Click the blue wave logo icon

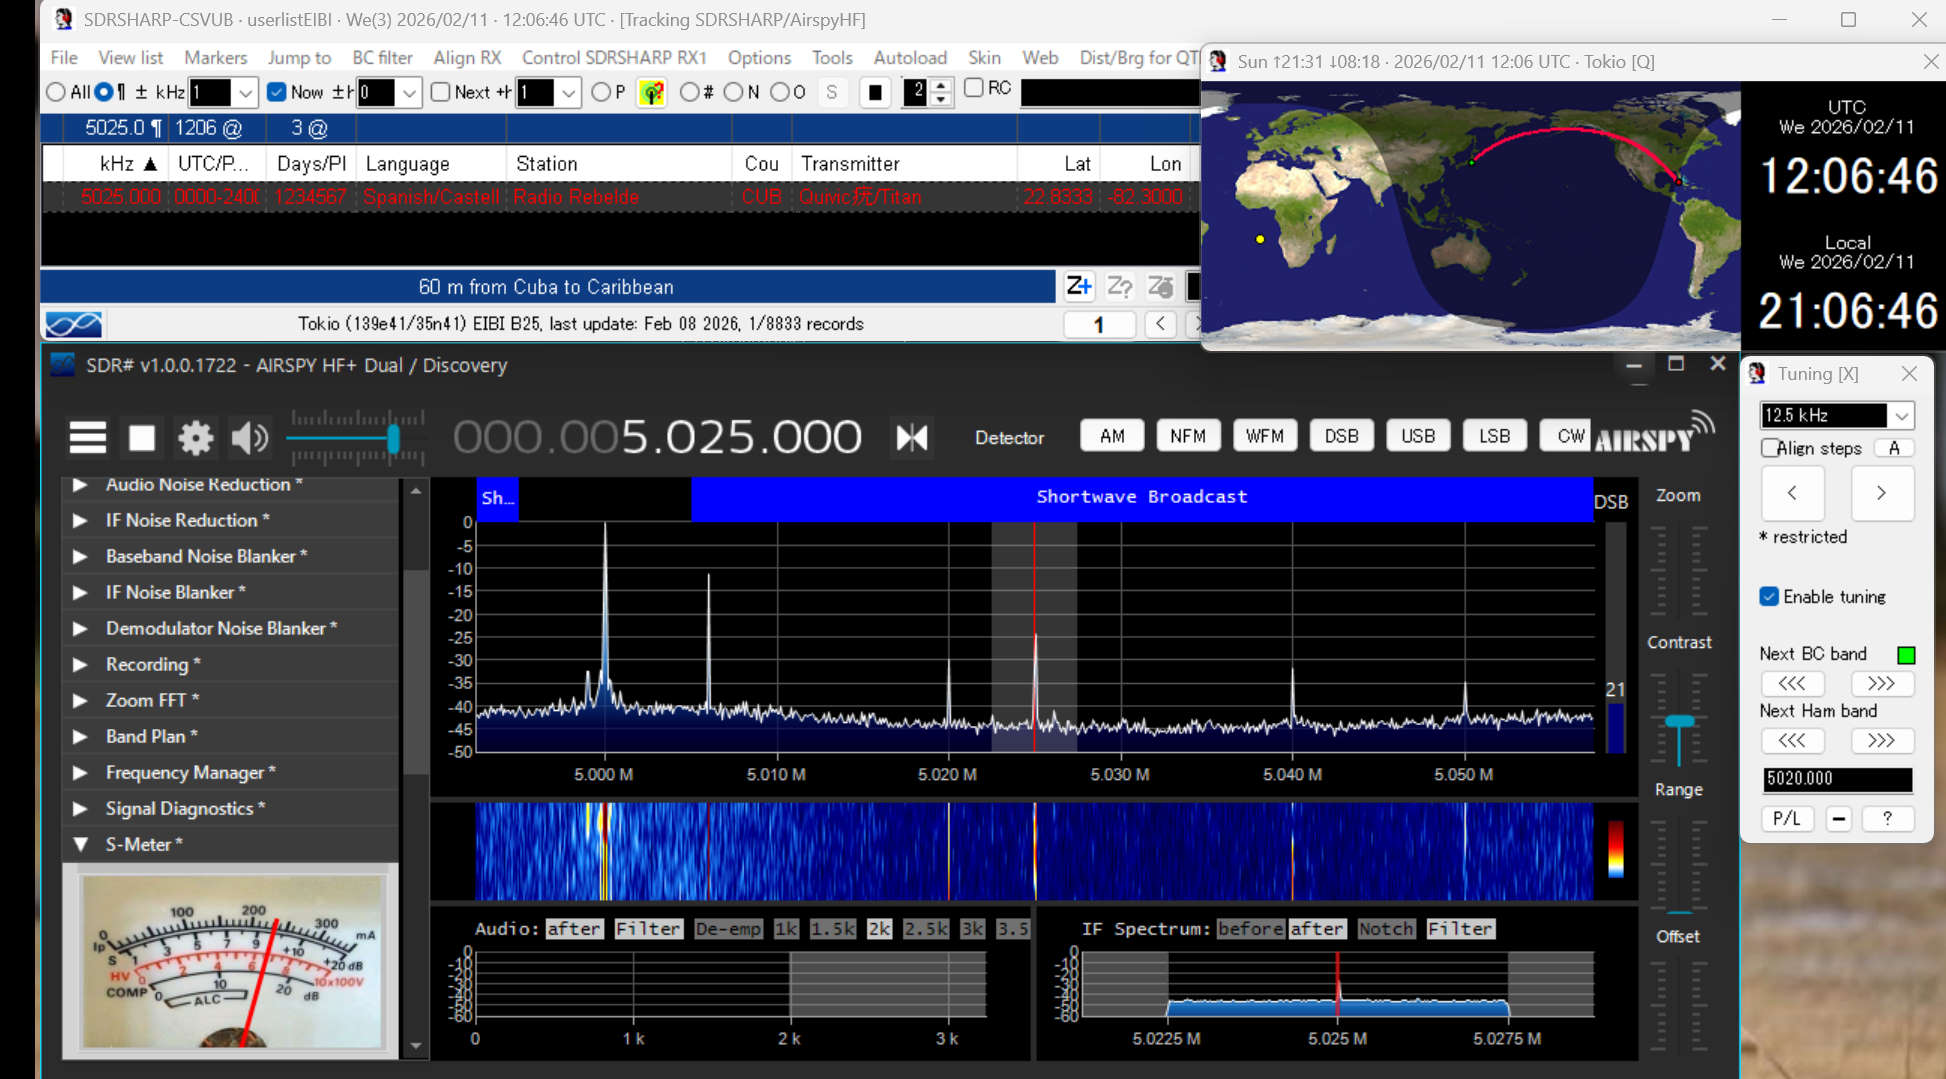coord(74,324)
